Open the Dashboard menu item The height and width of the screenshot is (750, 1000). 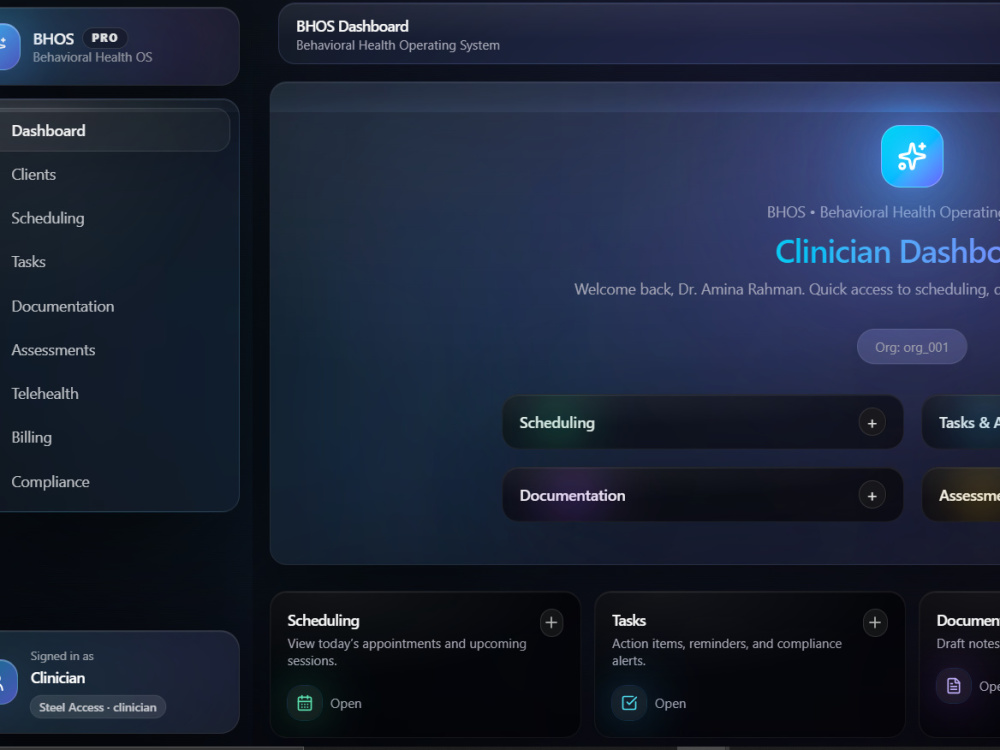pyautogui.click(x=115, y=131)
